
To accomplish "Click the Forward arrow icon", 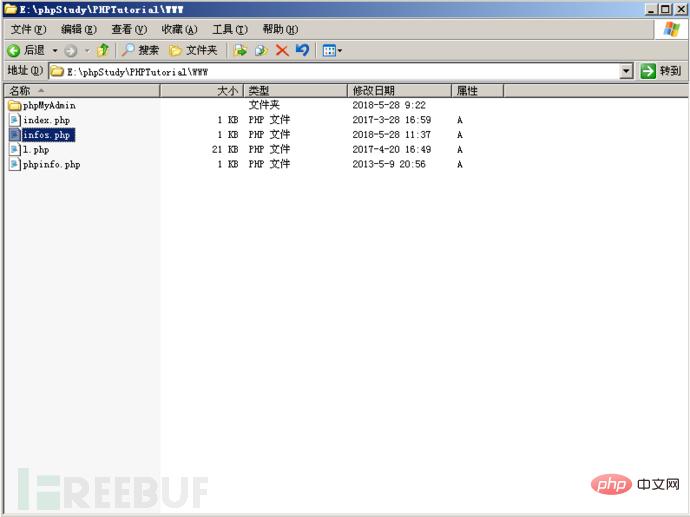I will pyautogui.click(x=70, y=51).
